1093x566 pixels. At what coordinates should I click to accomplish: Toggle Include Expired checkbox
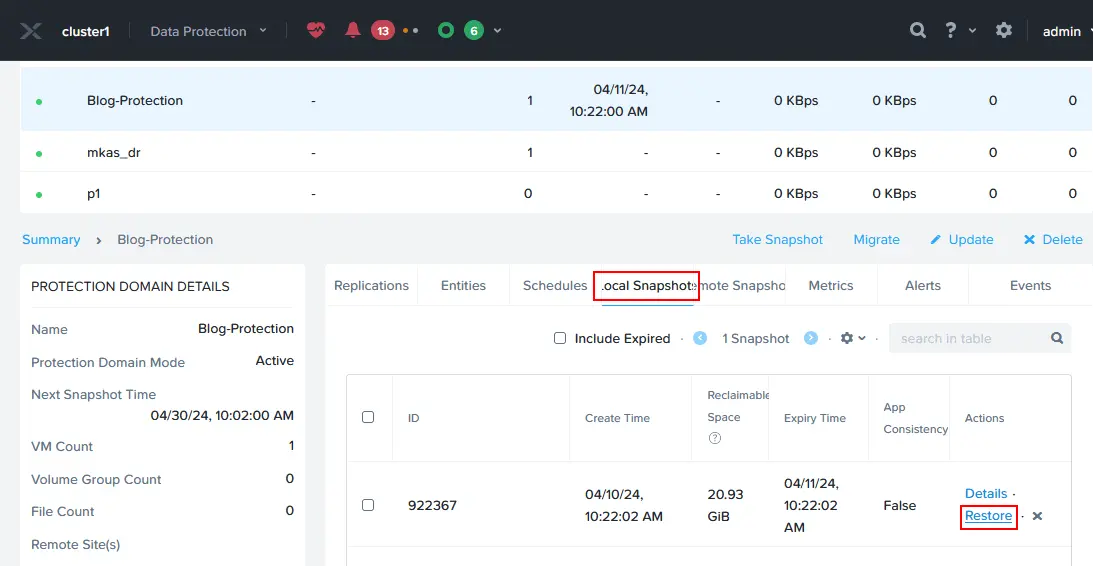[x=560, y=338]
